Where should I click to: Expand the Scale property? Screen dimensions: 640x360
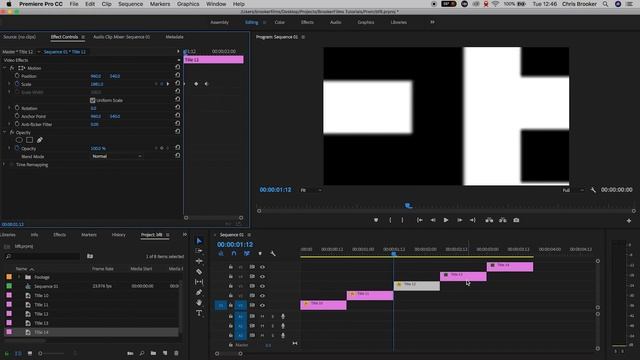[x=10, y=84]
